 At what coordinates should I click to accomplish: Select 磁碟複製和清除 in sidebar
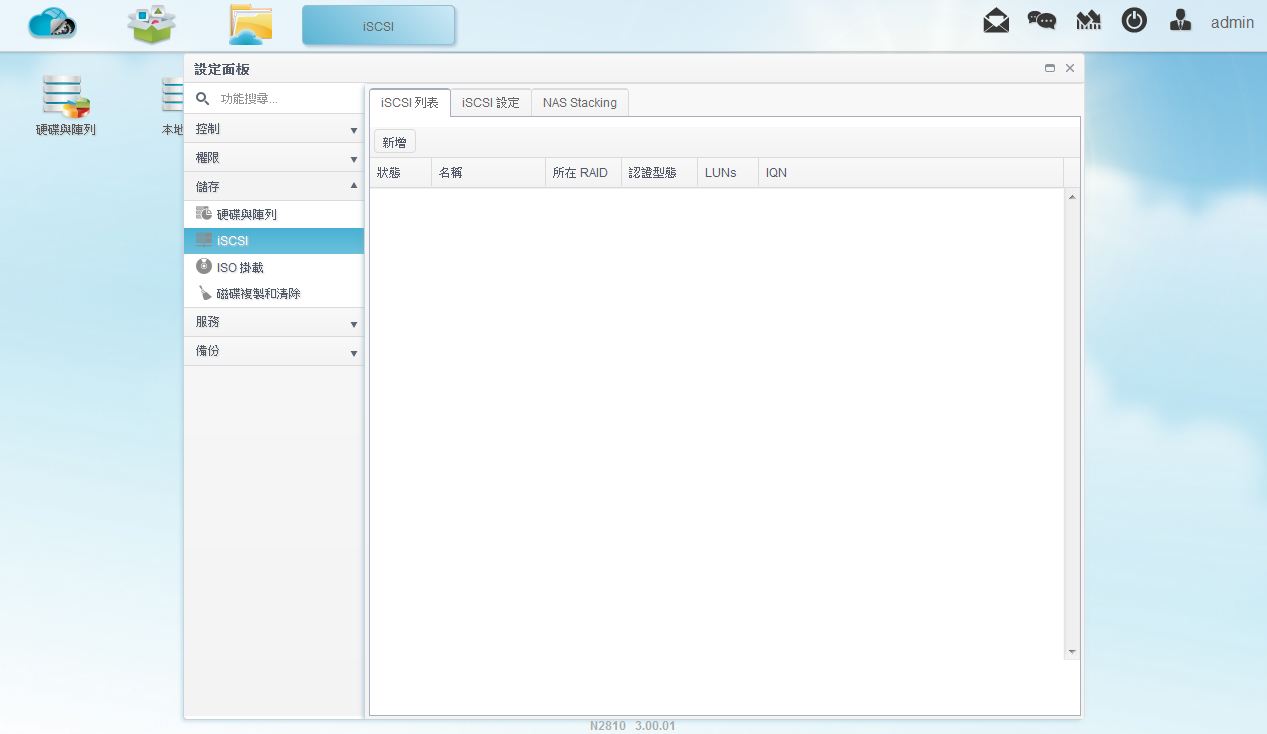(x=274, y=294)
